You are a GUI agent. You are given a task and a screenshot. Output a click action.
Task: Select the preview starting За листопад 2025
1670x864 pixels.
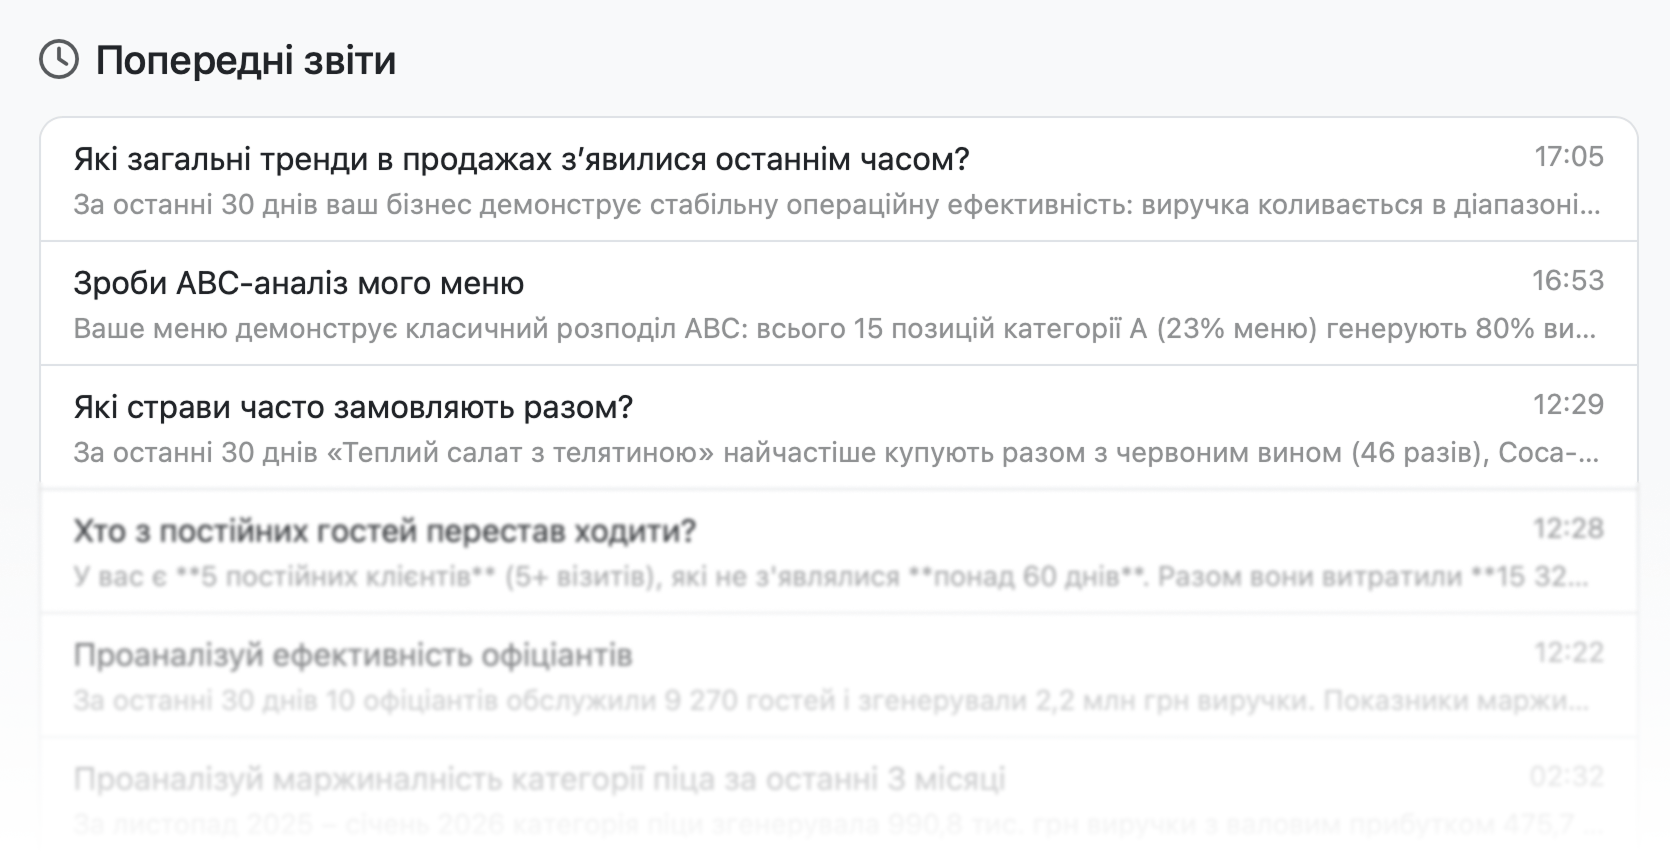(825, 826)
